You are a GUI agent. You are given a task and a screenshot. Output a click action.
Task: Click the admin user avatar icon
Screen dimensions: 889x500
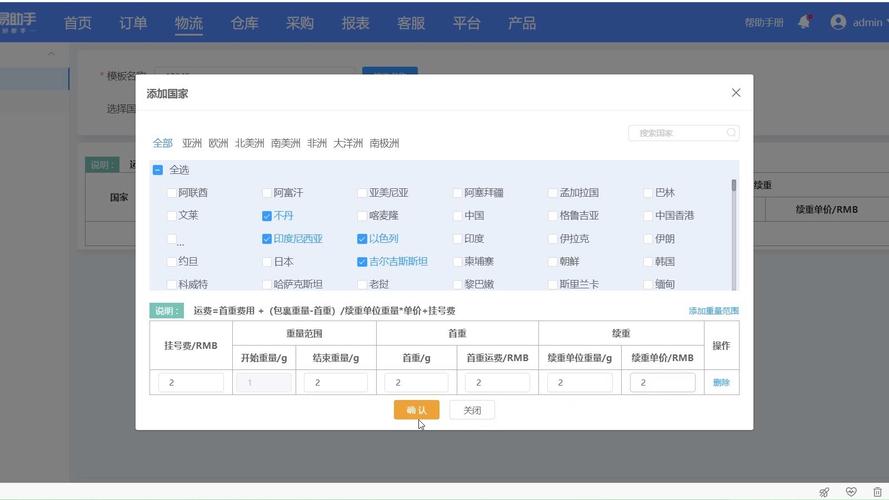pyautogui.click(x=838, y=22)
